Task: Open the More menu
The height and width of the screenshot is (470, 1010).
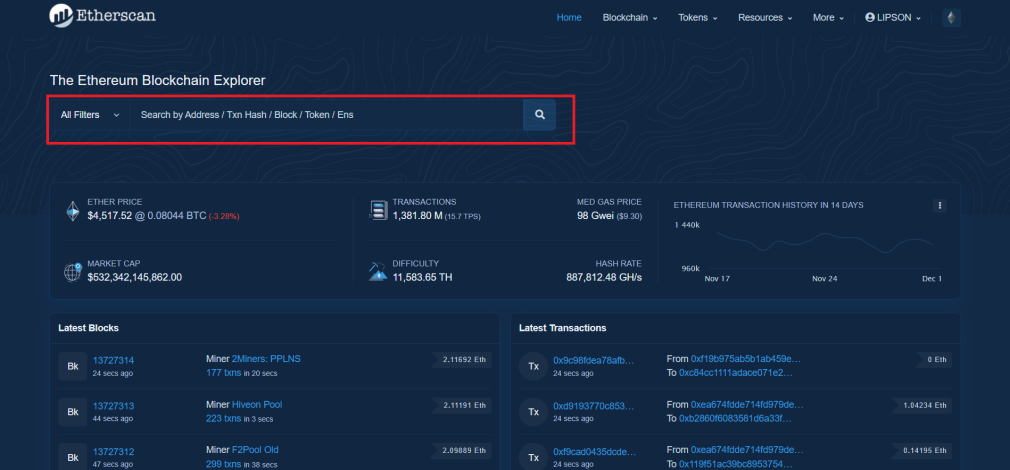Action: coord(828,17)
